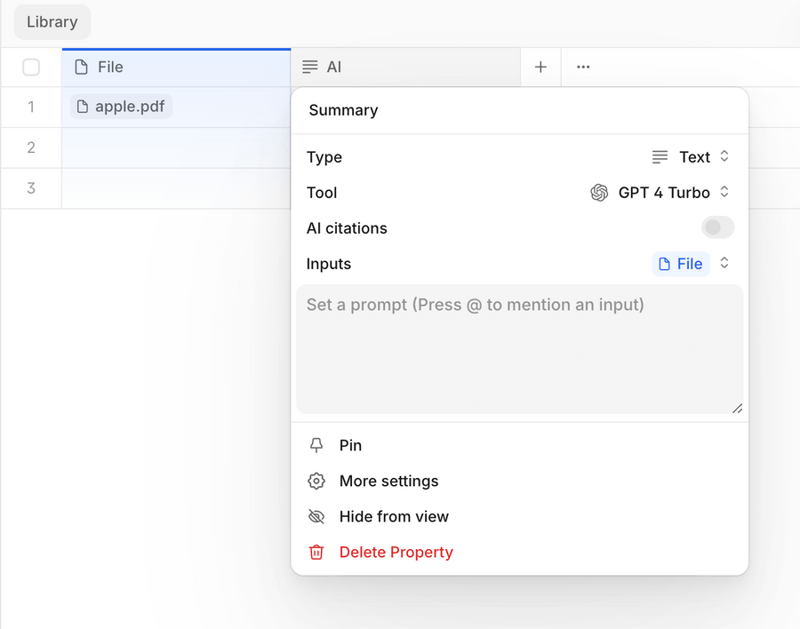The width and height of the screenshot is (800, 629).
Task: Choose Pin from the property menu
Action: (351, 445)
